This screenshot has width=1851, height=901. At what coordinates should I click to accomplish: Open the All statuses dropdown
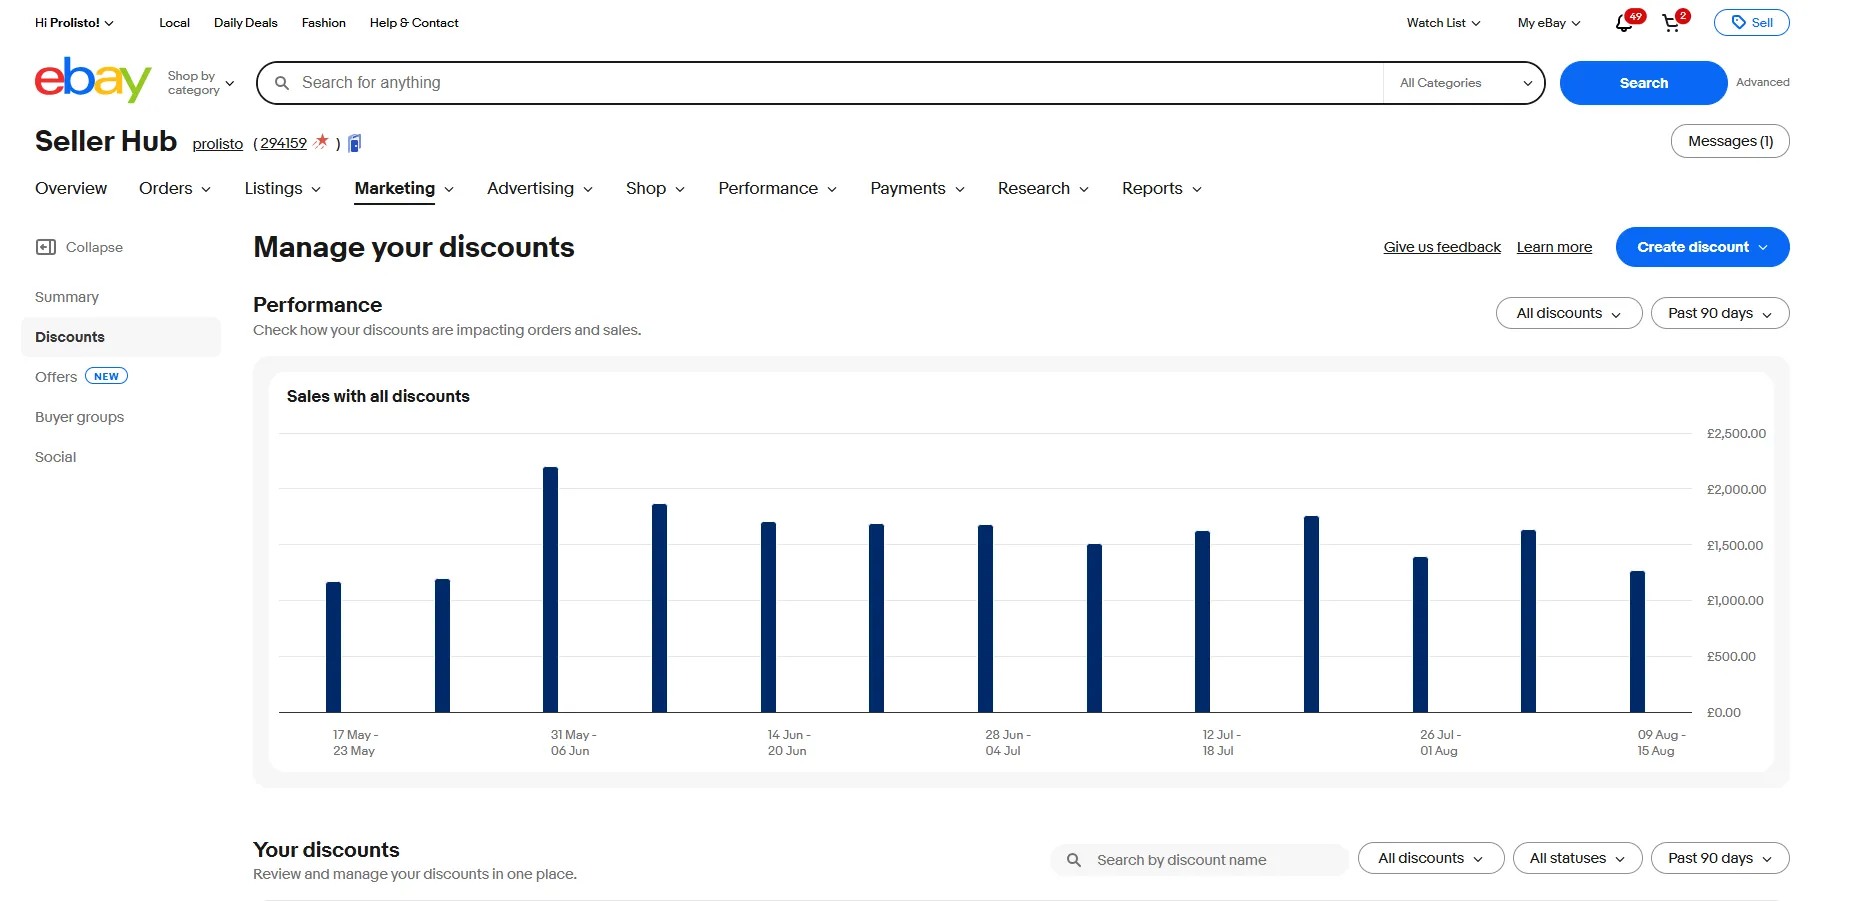(x=1577, y=858)
